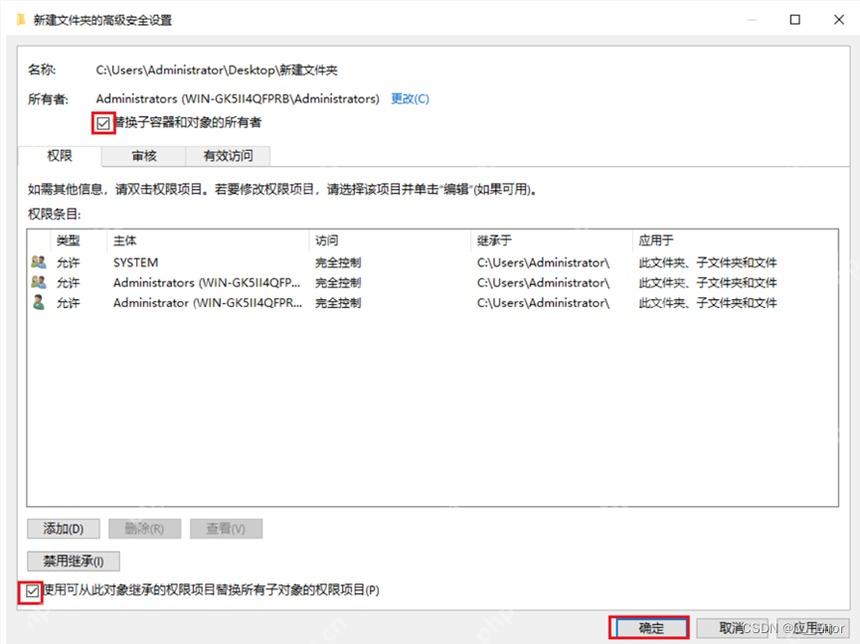Select the Administrator (WIN-GK5II4QFPR... entry
Image resolution: width=860 pixels, height=644 pixels.
[x=432, y=302]
